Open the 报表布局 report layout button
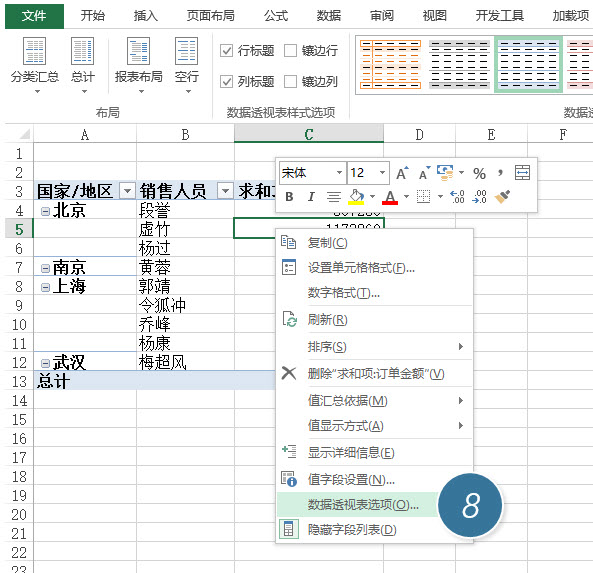Screen dimensions: 593x573 pos(139,65)
